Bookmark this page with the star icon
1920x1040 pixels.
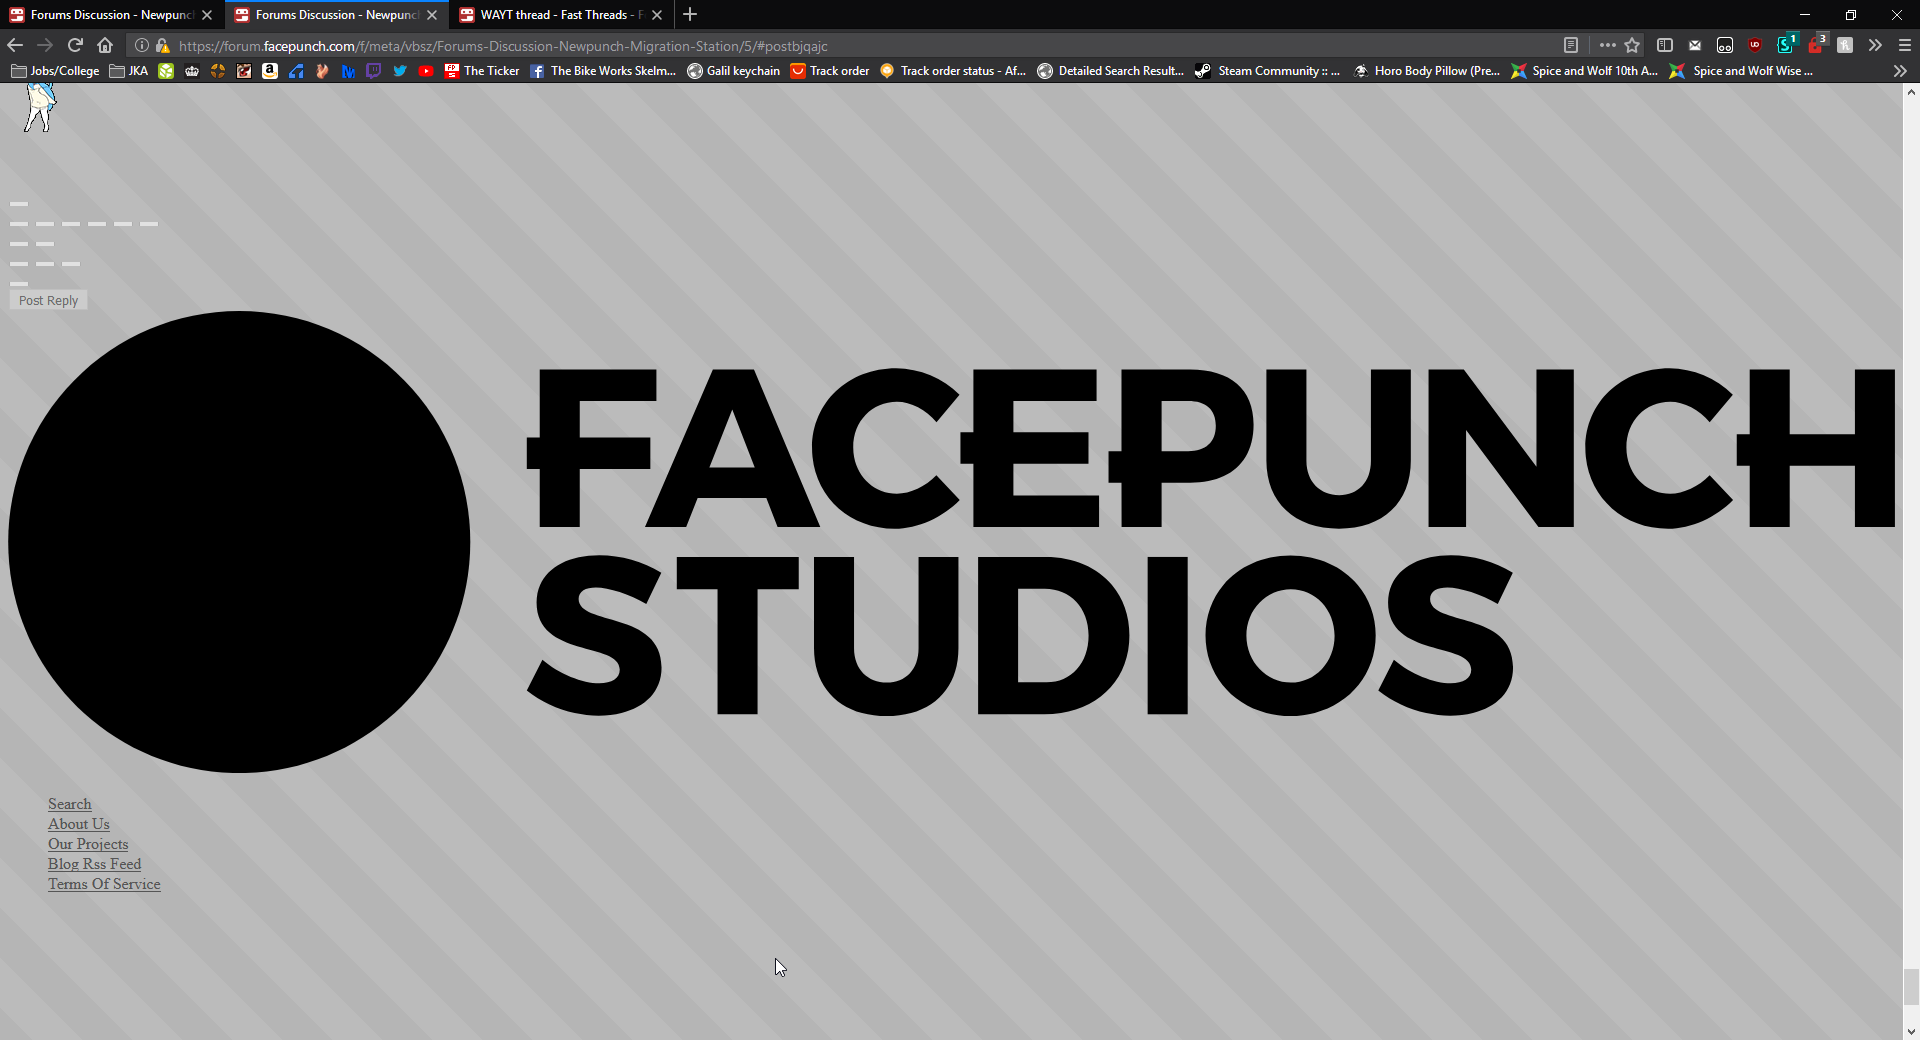pos(1632,45)
